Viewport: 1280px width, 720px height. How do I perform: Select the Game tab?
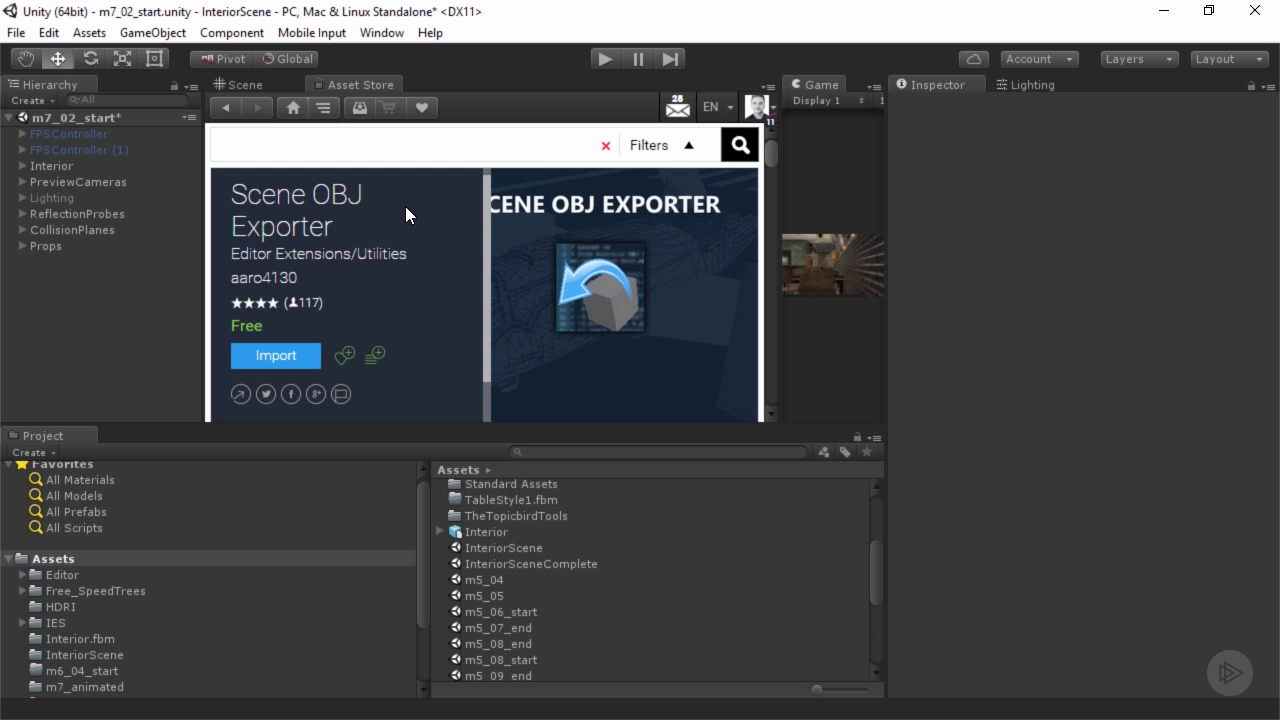(815, 85)
